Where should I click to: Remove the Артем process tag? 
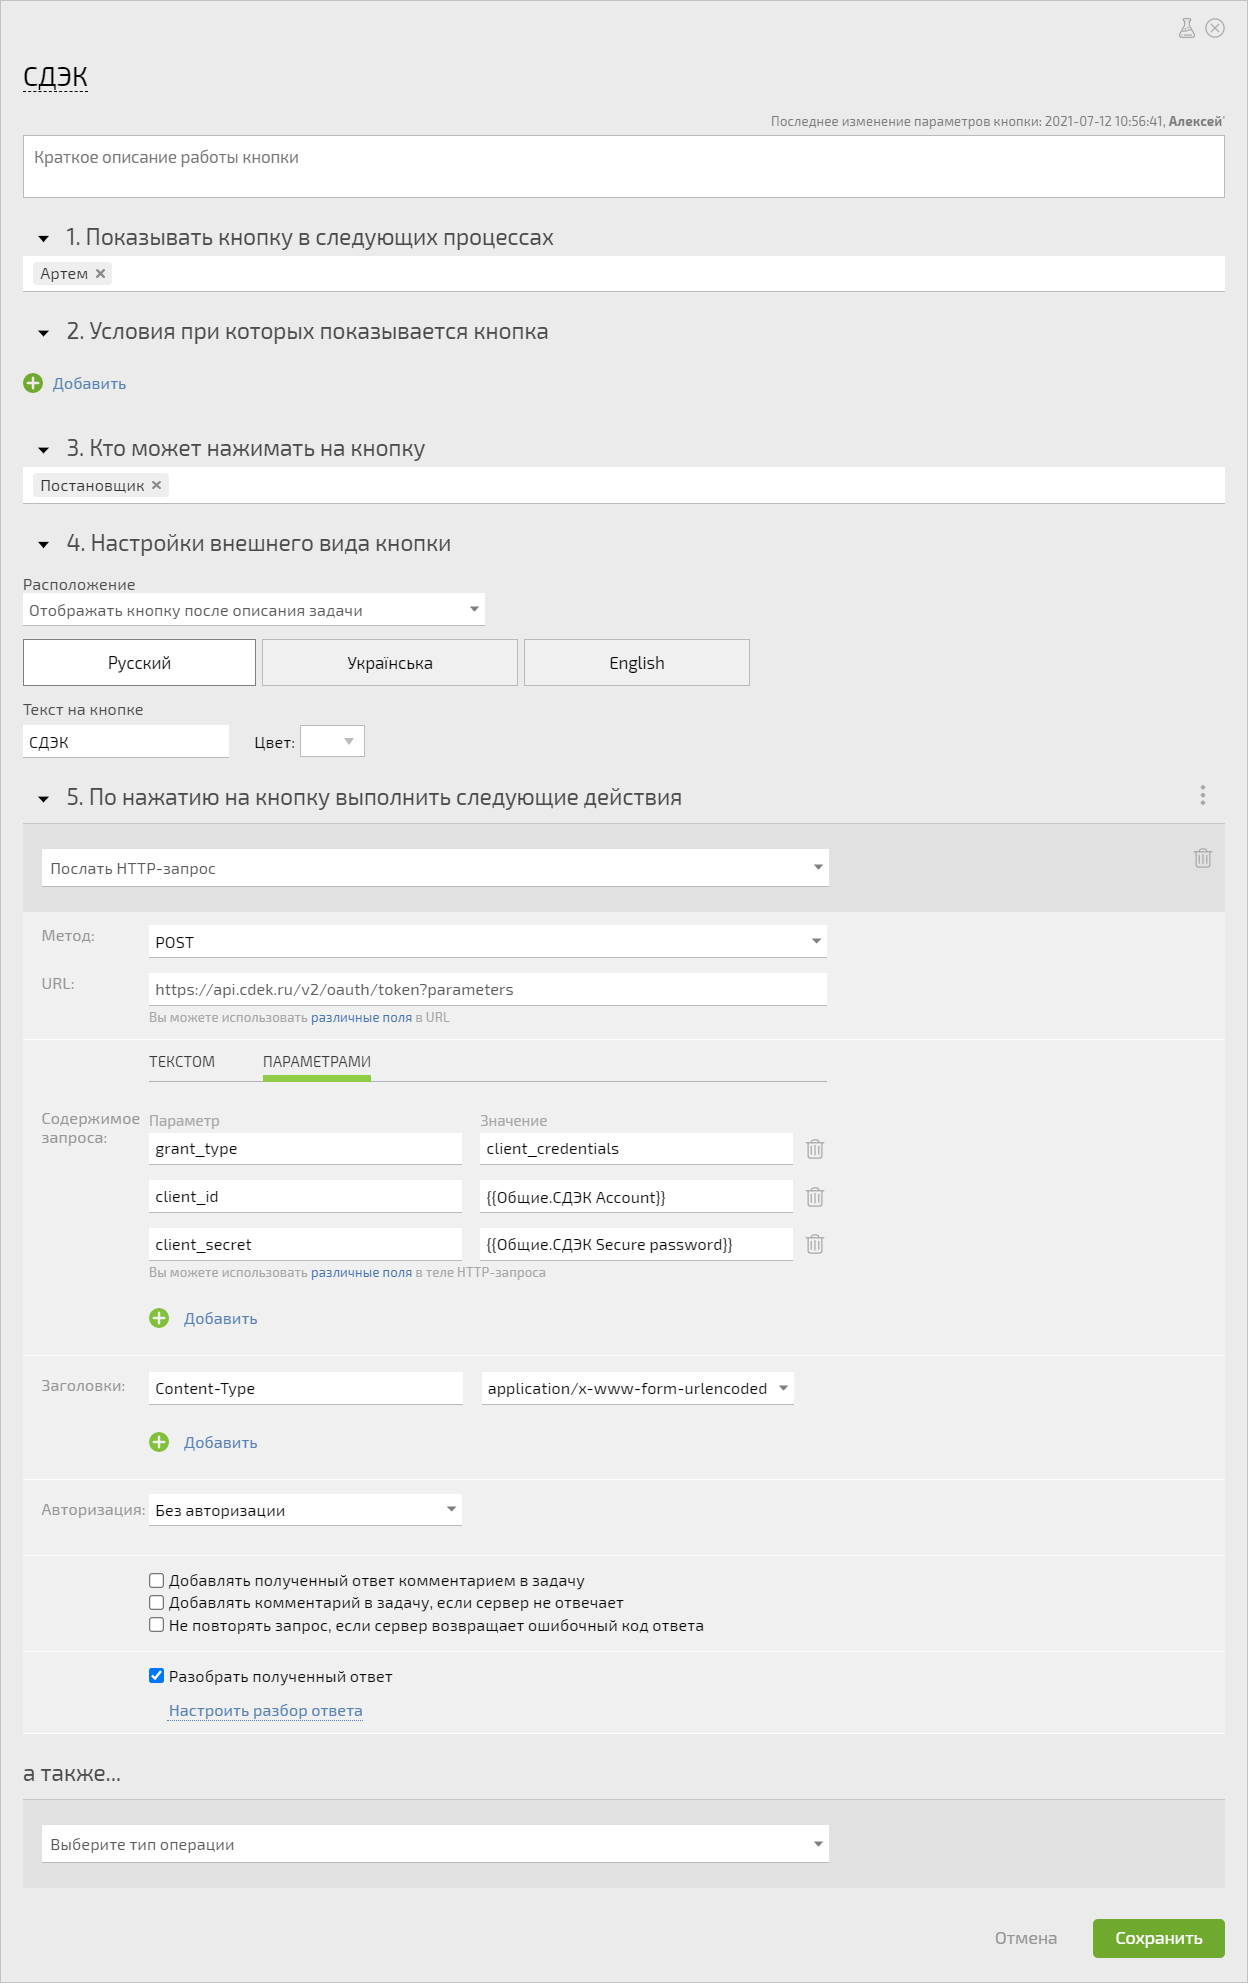(100, 274)
